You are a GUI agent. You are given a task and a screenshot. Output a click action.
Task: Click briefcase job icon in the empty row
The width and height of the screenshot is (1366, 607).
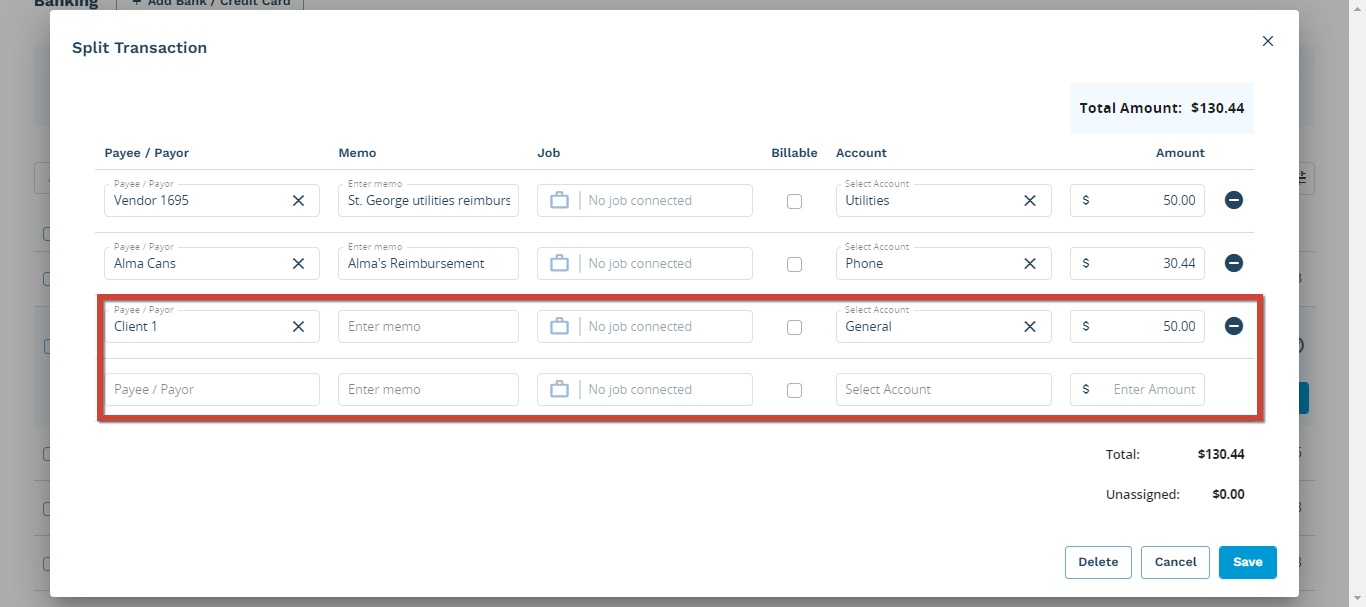(x=559, y=389)
